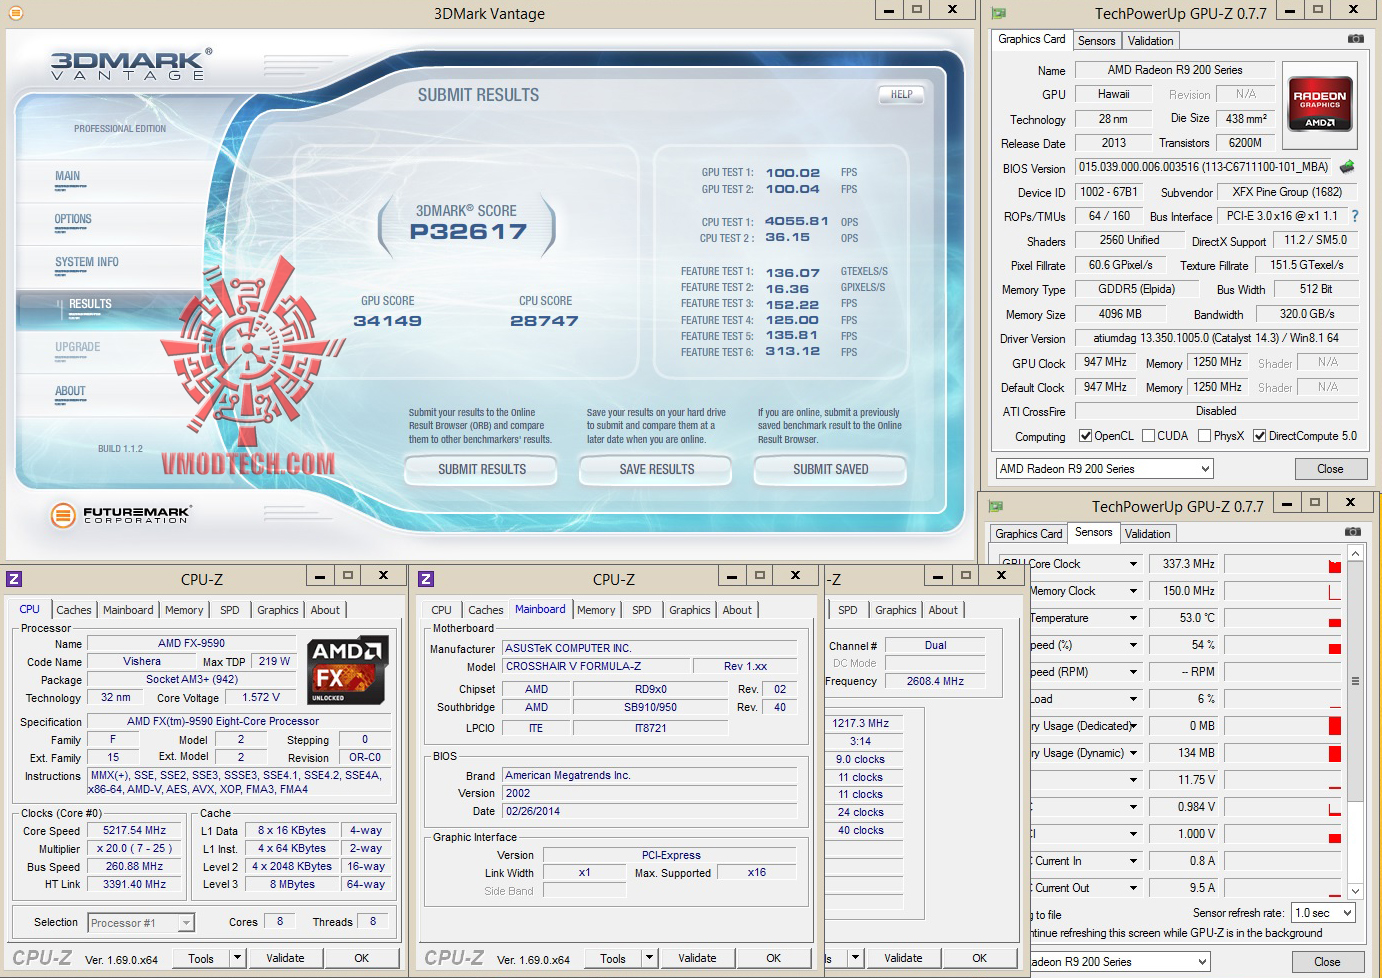Click the CPU score value 28747
The height and width of the screenshot is (978, 1382).
tap(544, 321)
